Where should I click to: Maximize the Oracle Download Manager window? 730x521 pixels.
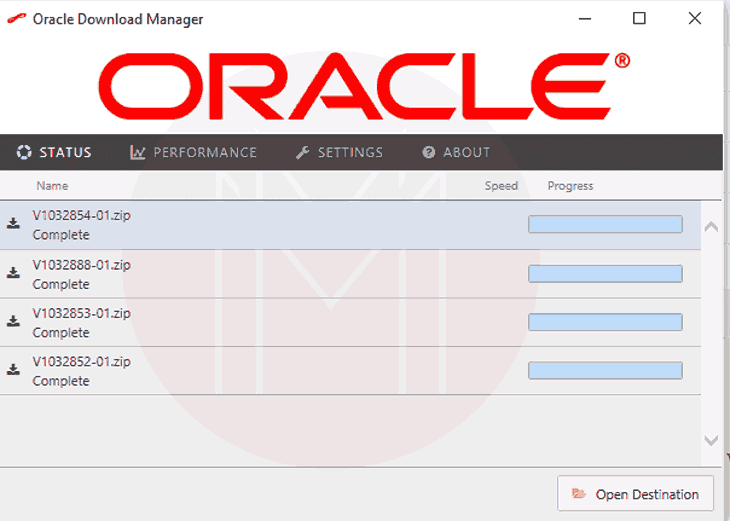(639, 19)
